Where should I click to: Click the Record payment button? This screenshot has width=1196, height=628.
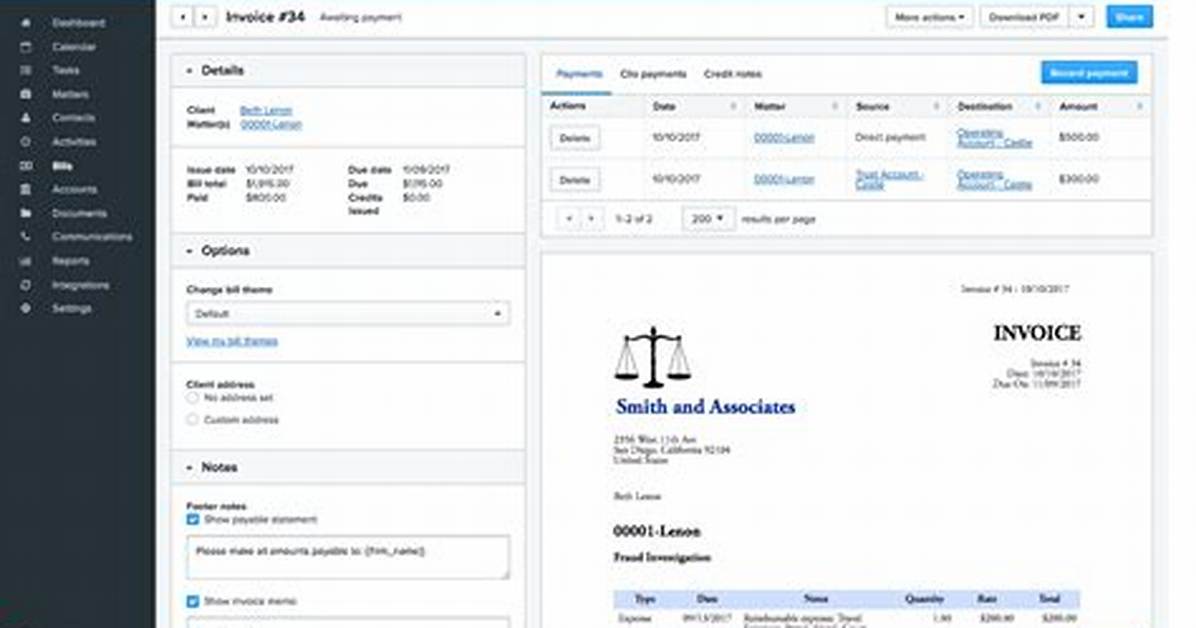[1088, 73]
